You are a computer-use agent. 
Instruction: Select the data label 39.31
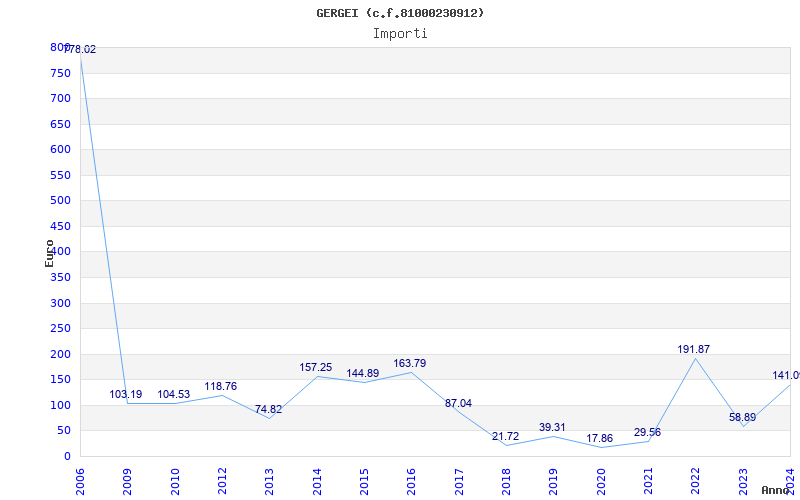pyautogui.click(x=552, y=428)
